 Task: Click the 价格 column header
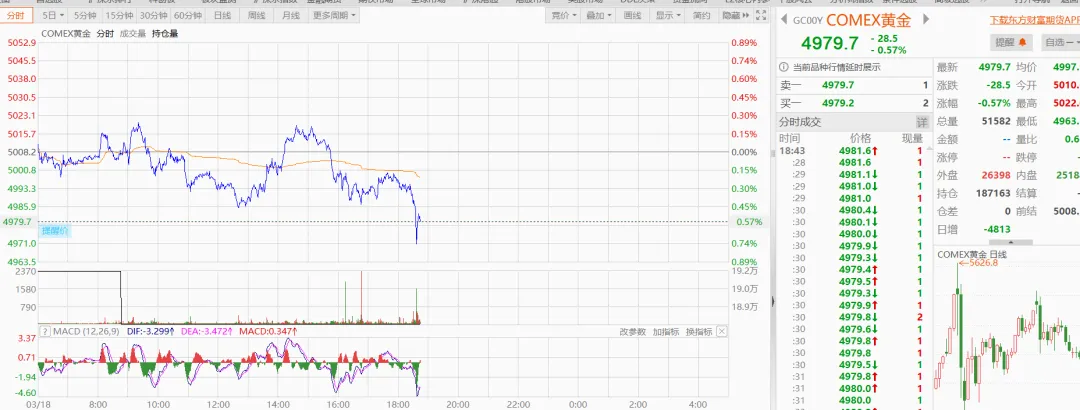coord(860,138)
